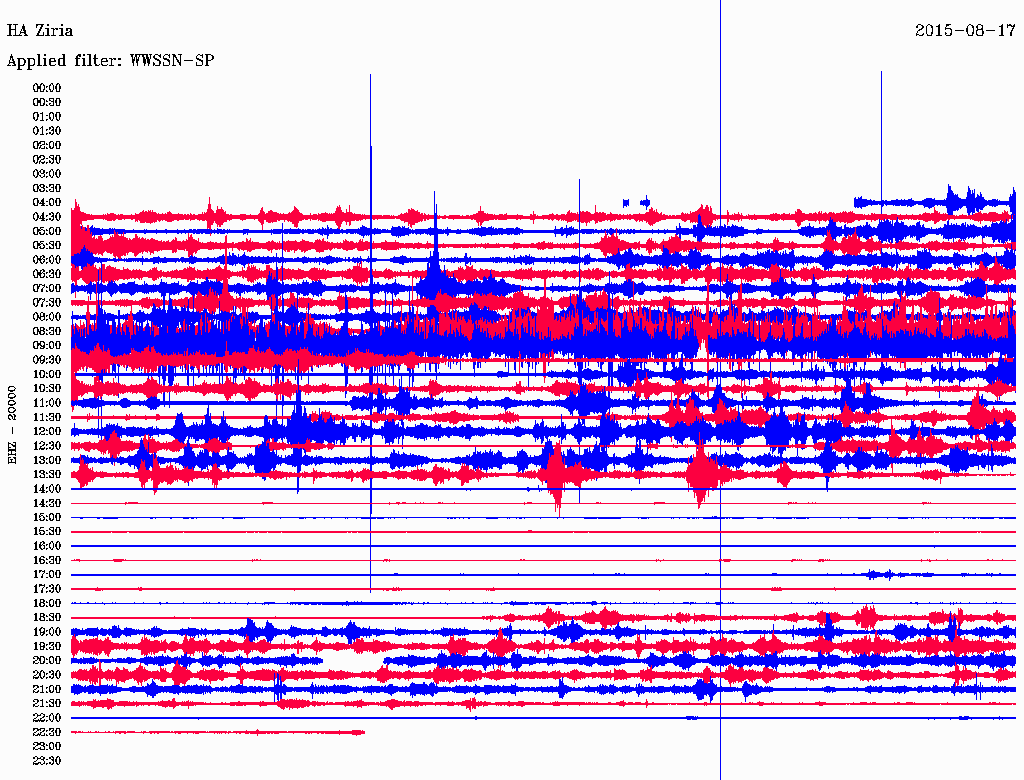The image size is (1024, 780).
Task: Select the 22:30 time label
Action: (x=47, y=732)
